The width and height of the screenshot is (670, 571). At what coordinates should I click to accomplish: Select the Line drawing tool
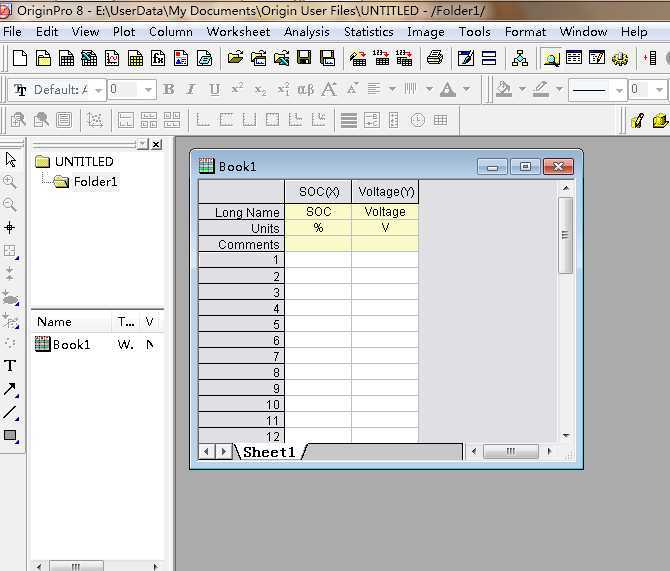(x=10, y=412)
